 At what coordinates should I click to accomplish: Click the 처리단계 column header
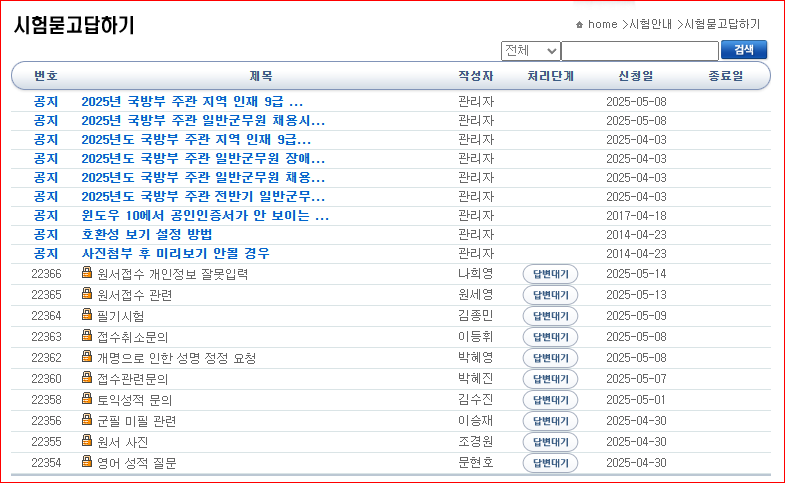pyautogui.click(x=550, y=76)
